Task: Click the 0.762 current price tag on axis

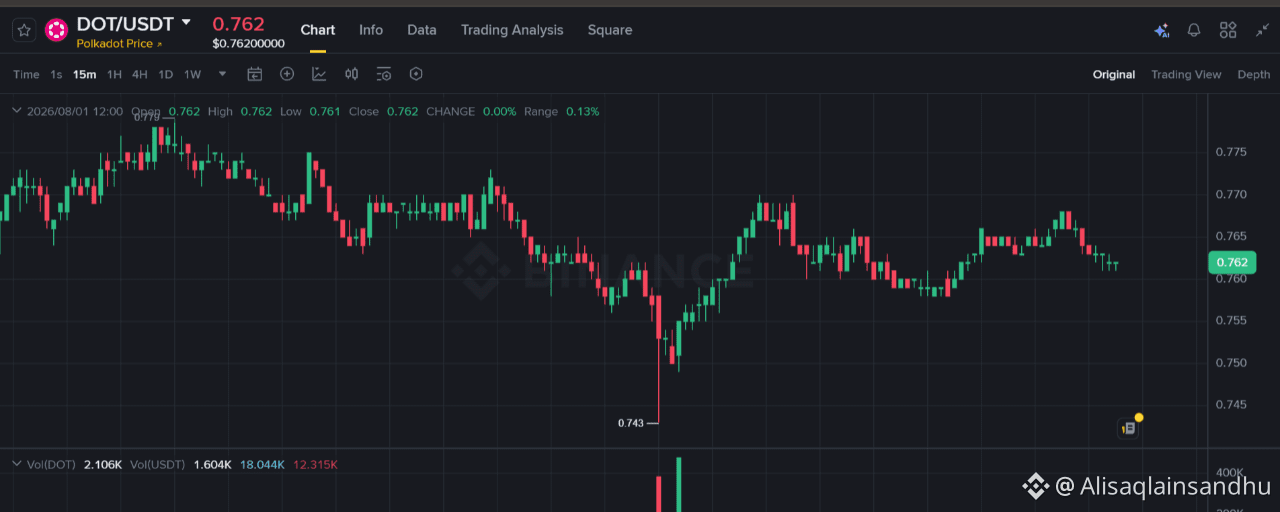Action: pos(1231,262)
